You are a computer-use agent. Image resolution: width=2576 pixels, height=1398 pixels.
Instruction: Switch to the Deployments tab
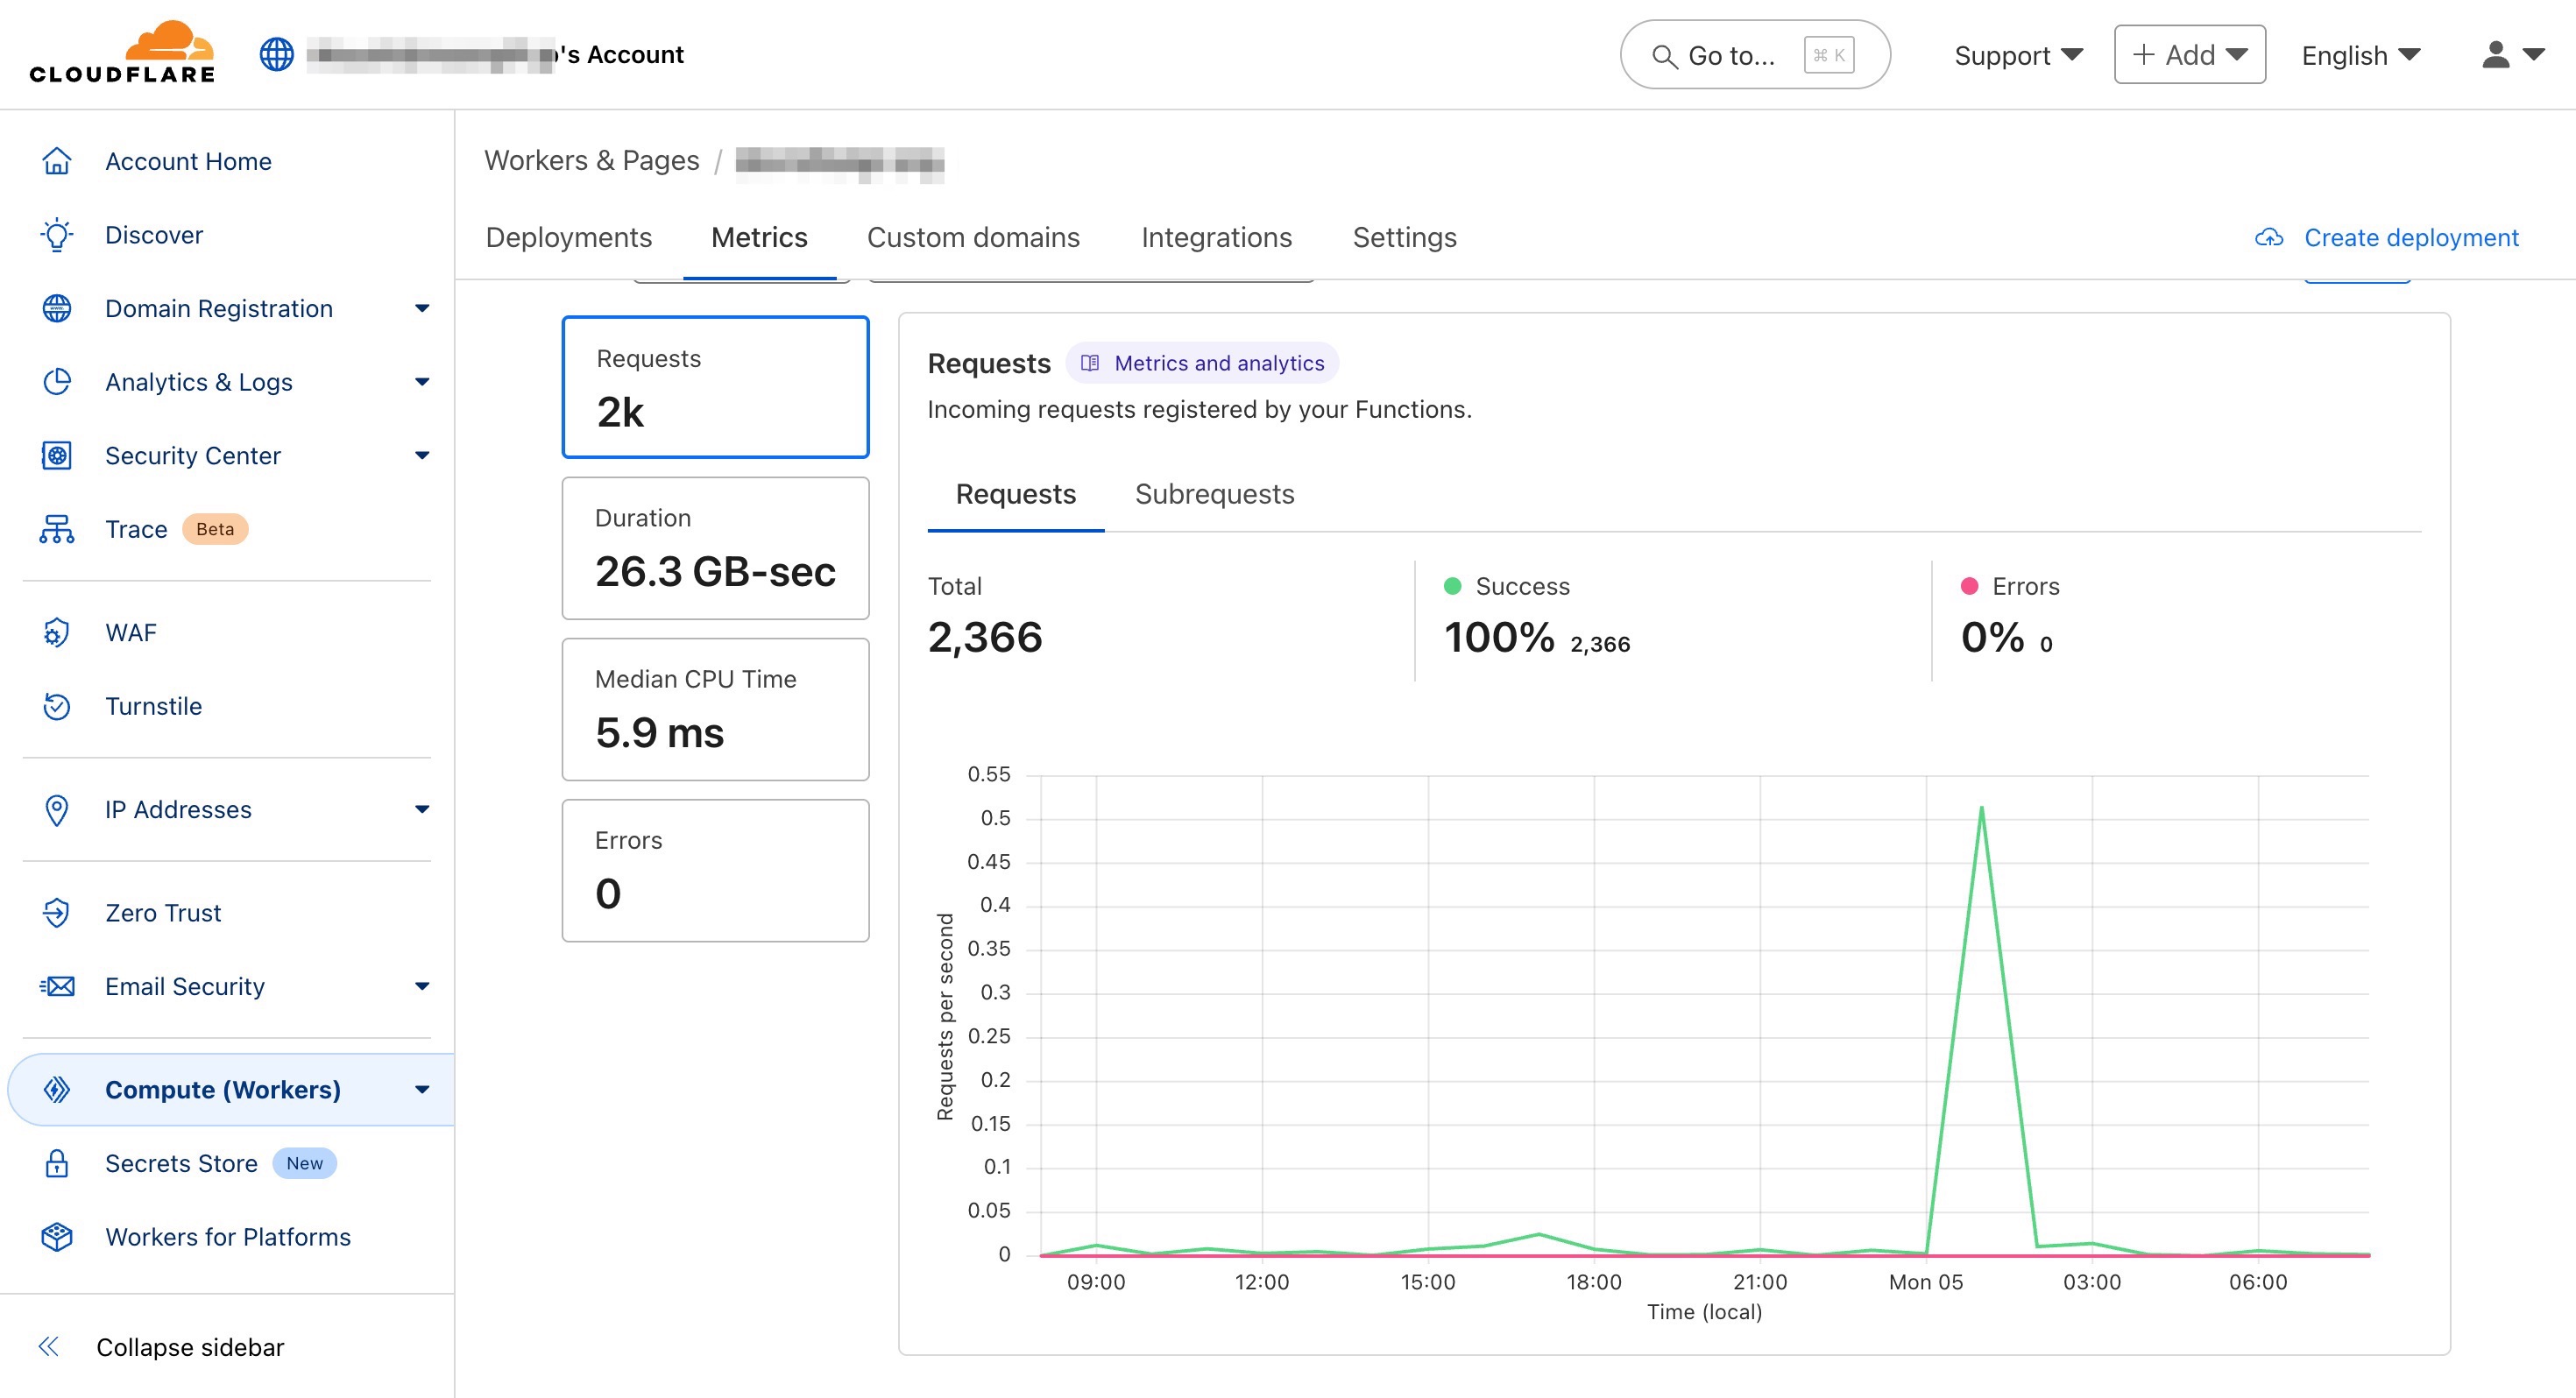click(x=569, y=237)
